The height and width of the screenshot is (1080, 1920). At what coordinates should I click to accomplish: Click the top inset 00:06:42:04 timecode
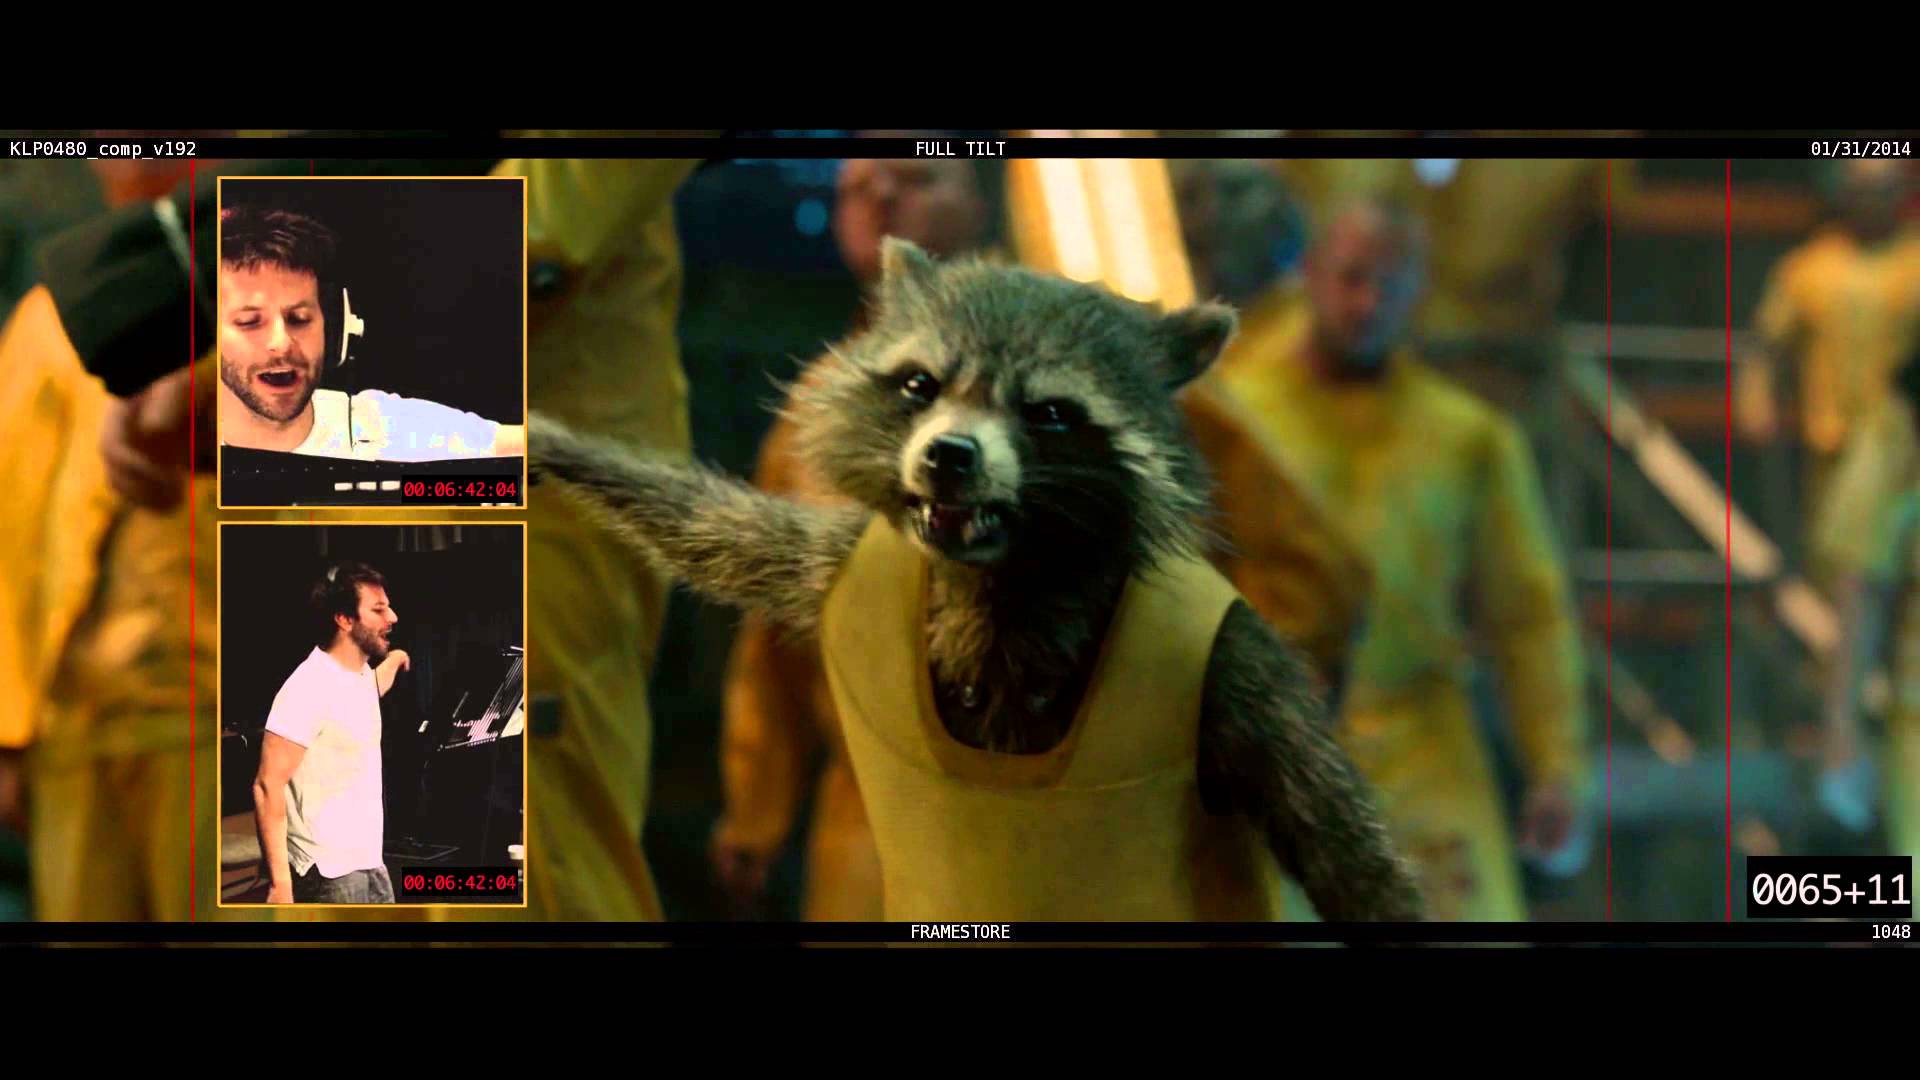point(460,490)
